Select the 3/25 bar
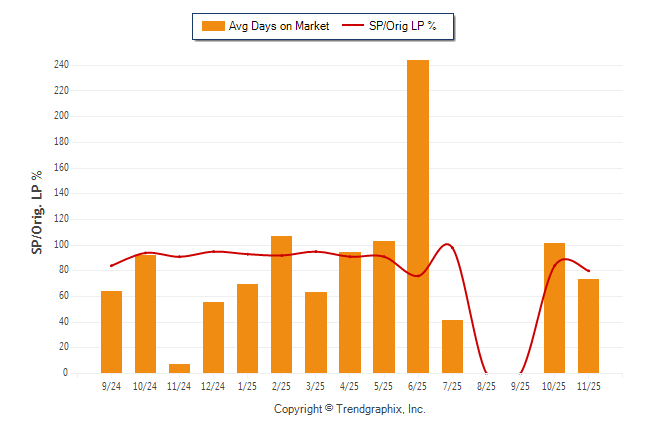646x434 pixels. pyautogui.click(x=315, y=332)
